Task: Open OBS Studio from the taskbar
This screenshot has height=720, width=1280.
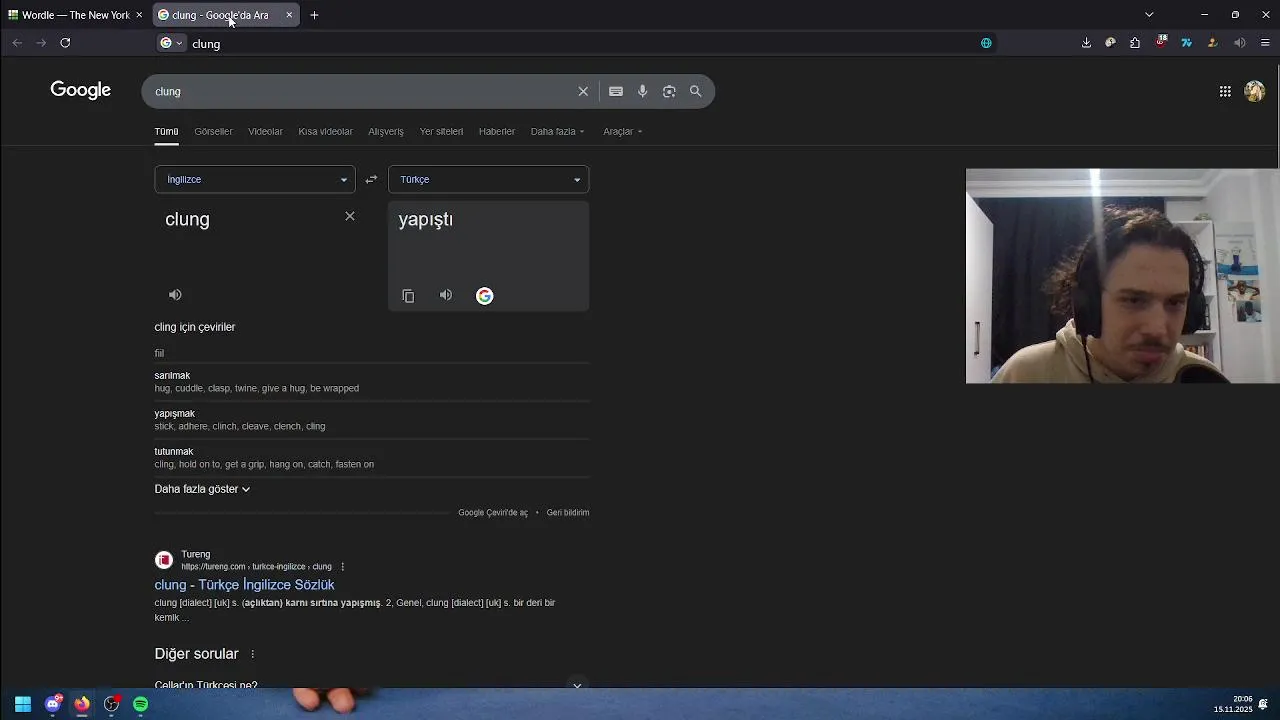Action: tap(112, 704)
